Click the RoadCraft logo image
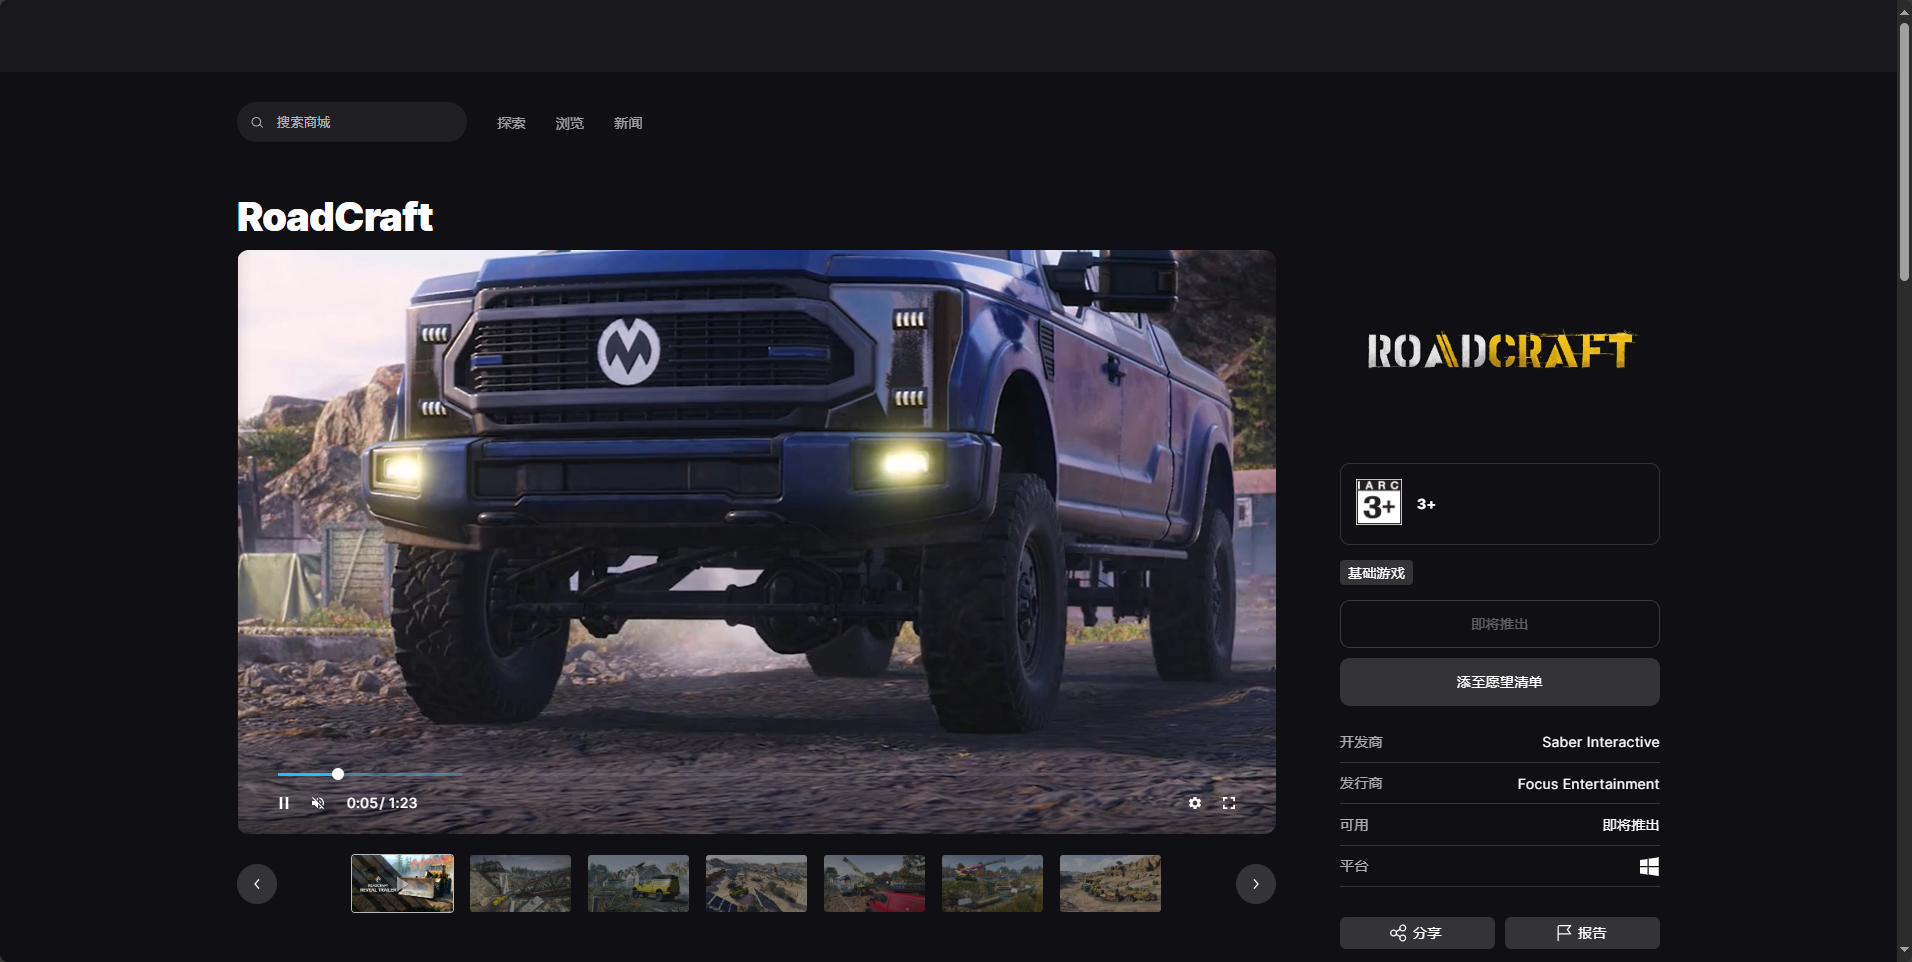Image resolution: width=1912 pixels, height=962 pixels. coord(1499,350)
